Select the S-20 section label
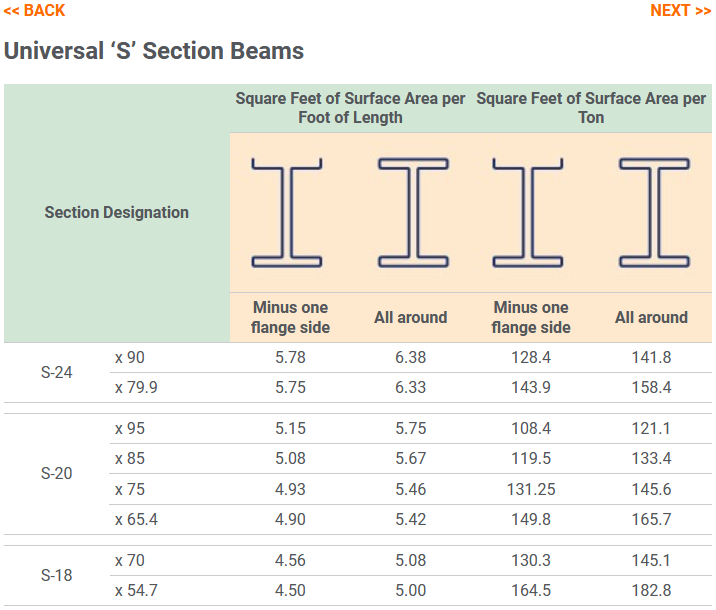Image resolution: width=716 pixels, height=610 pixels. 57,473
